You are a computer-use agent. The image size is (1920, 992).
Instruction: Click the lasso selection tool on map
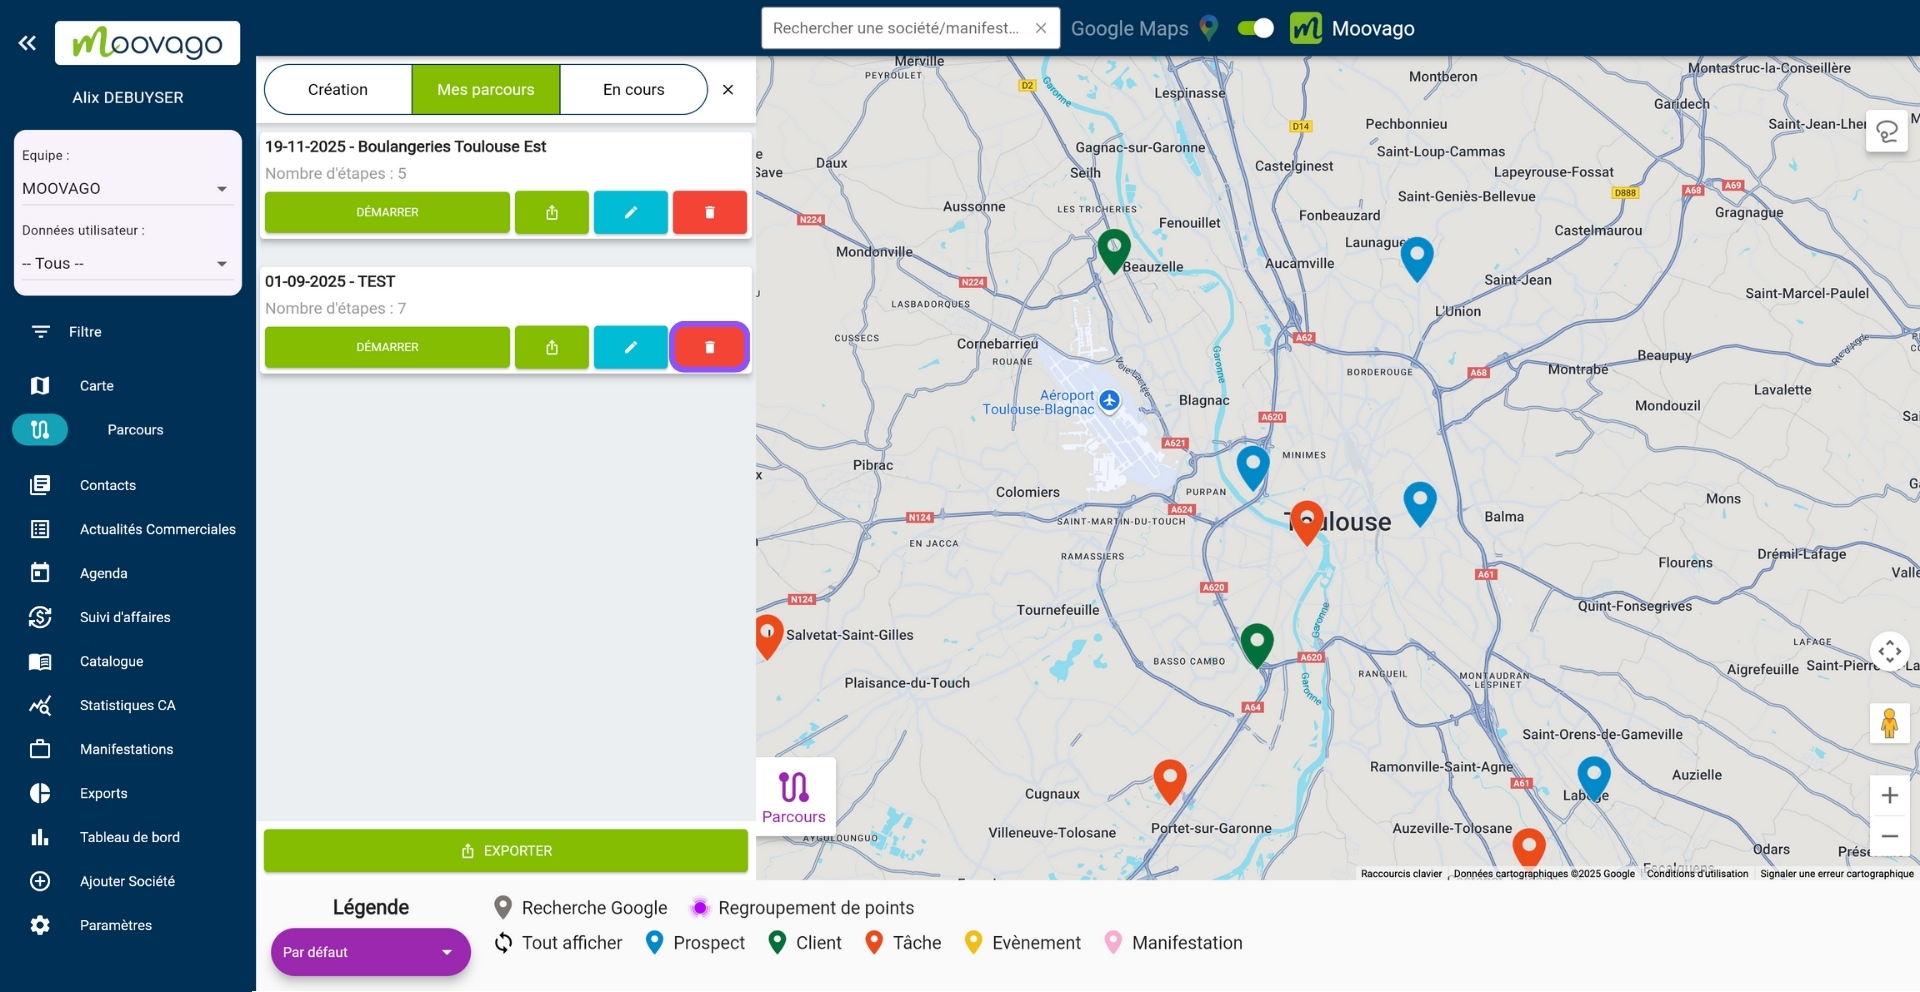pyautogui.click(x=1886, y=132)
